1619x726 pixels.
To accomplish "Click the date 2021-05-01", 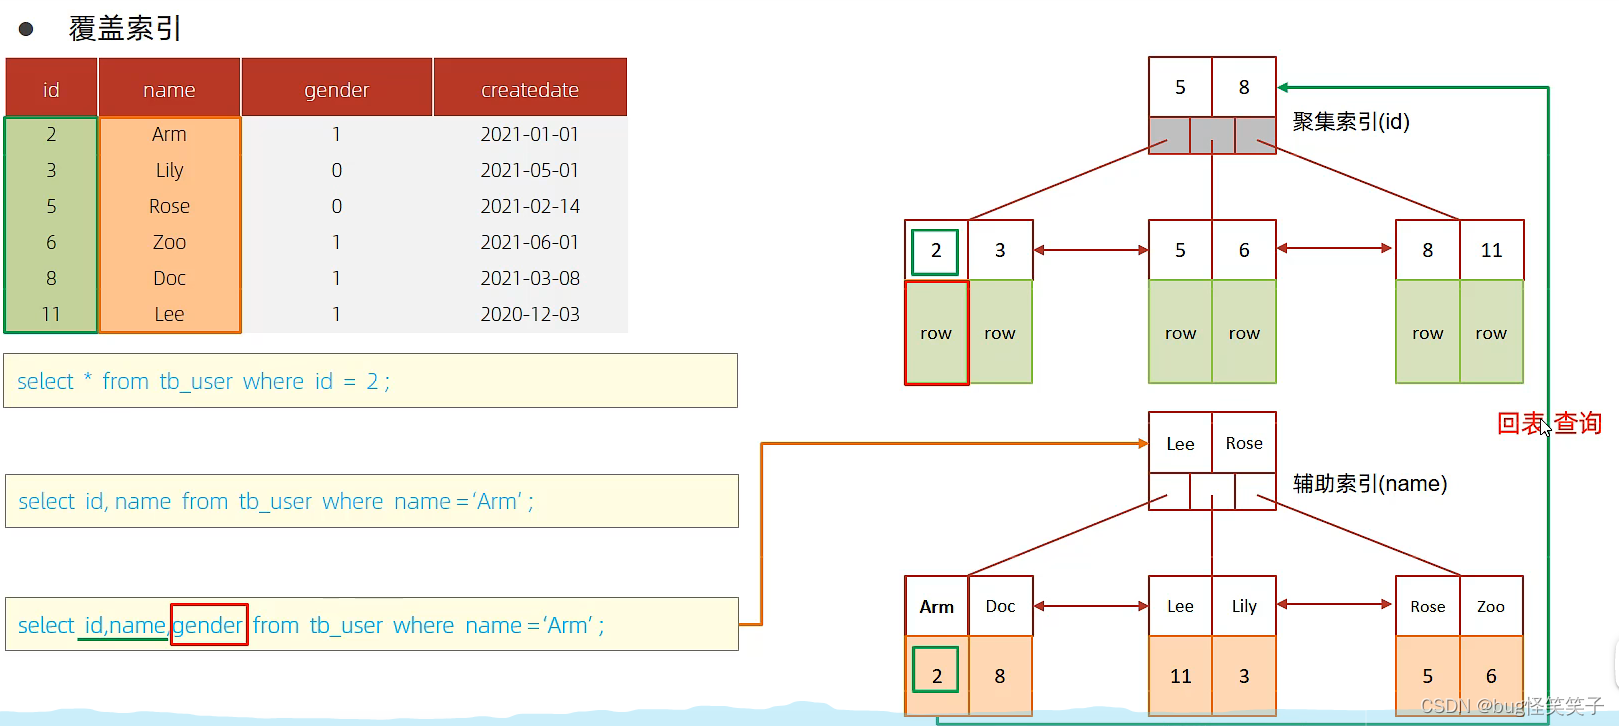I will click(530, 170).
